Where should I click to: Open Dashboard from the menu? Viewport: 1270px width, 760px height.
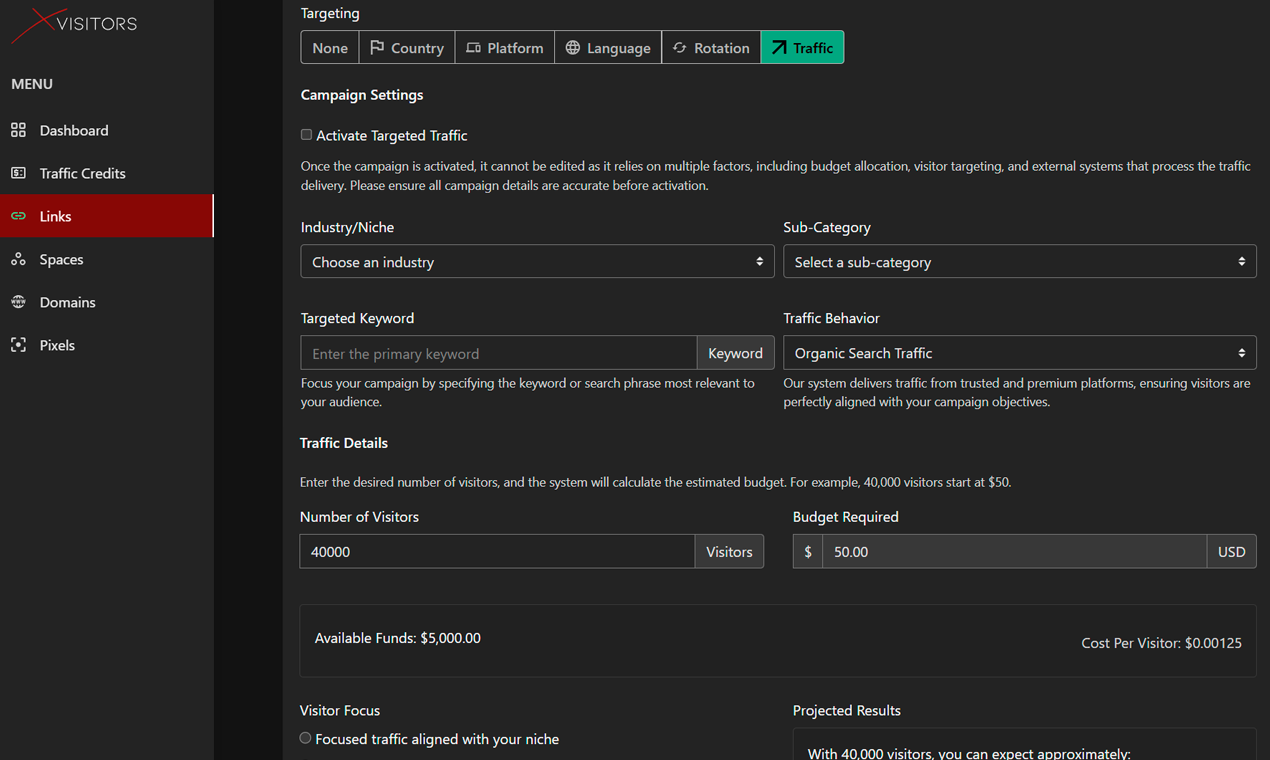click(x=107, y=130)
